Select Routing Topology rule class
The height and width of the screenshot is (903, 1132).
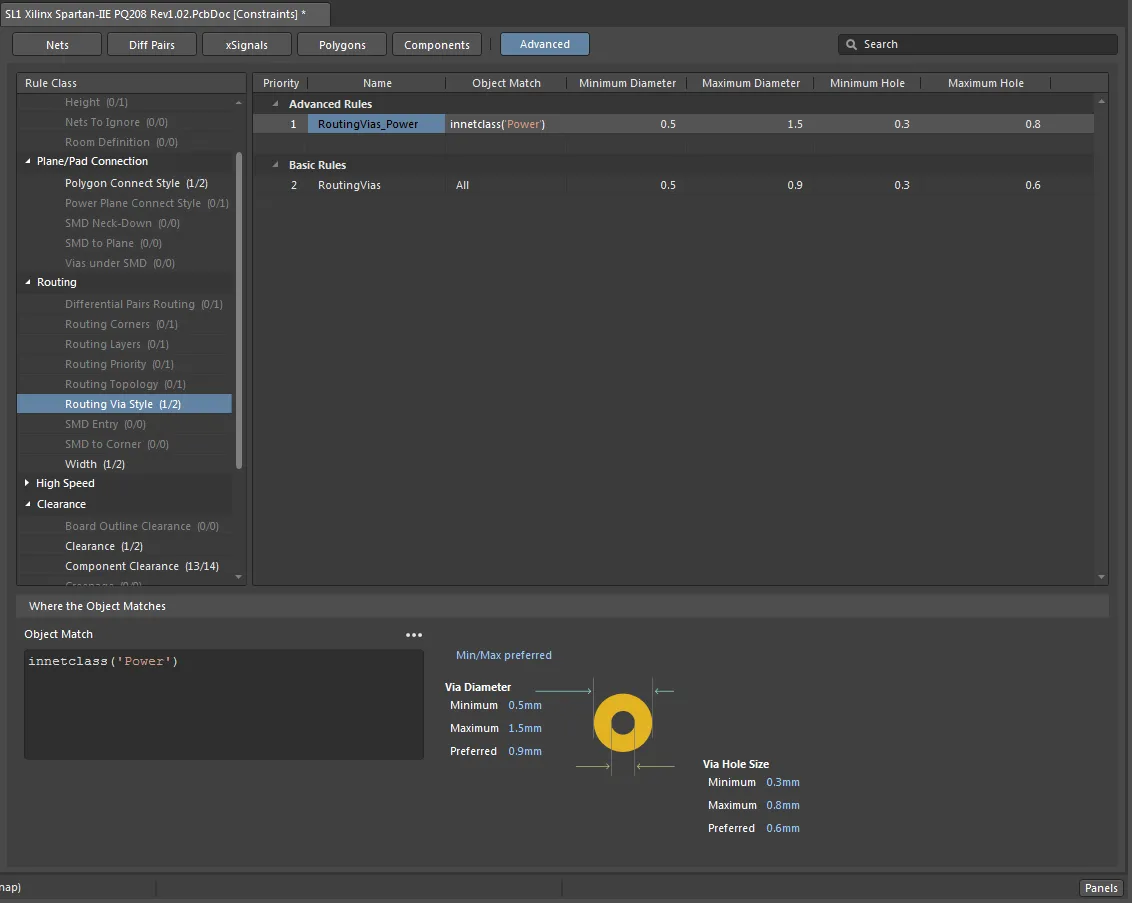point(125,384)
